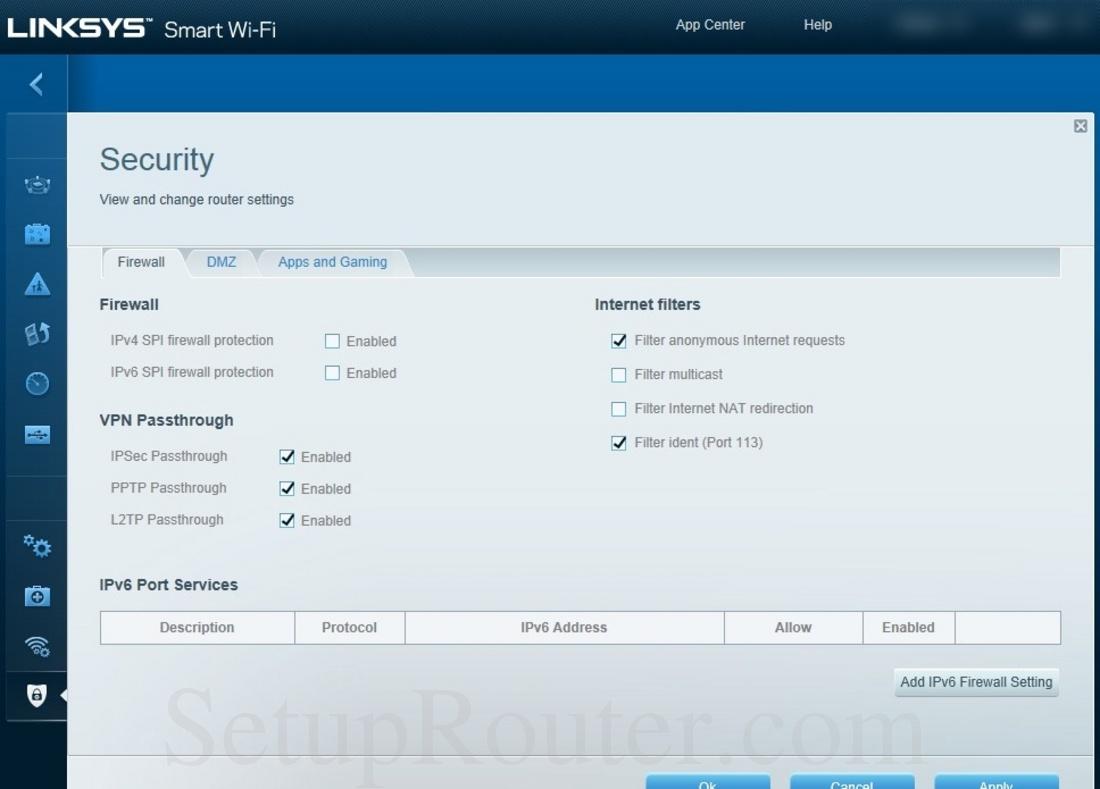Click the Protocol column header
This screenshot has height=789, width=1100.
pyautogui.click(x=349, y=628)
